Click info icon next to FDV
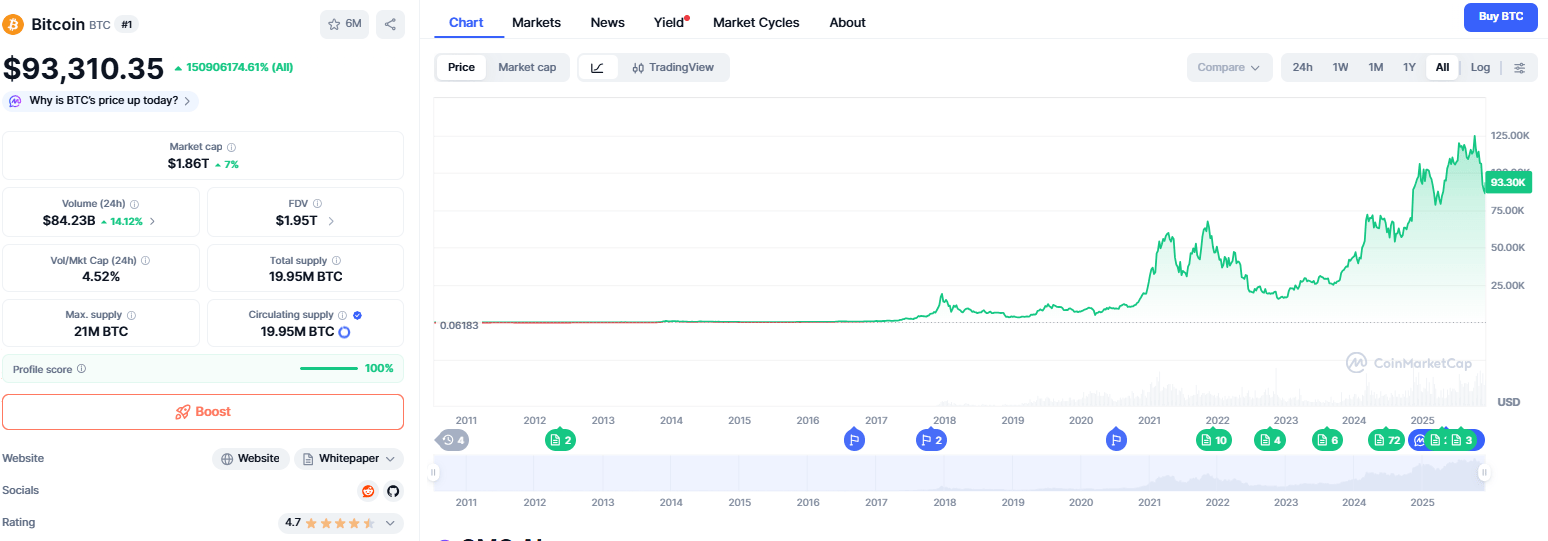The height and width of the screenshot is (541, 1548). click(317, 204)
